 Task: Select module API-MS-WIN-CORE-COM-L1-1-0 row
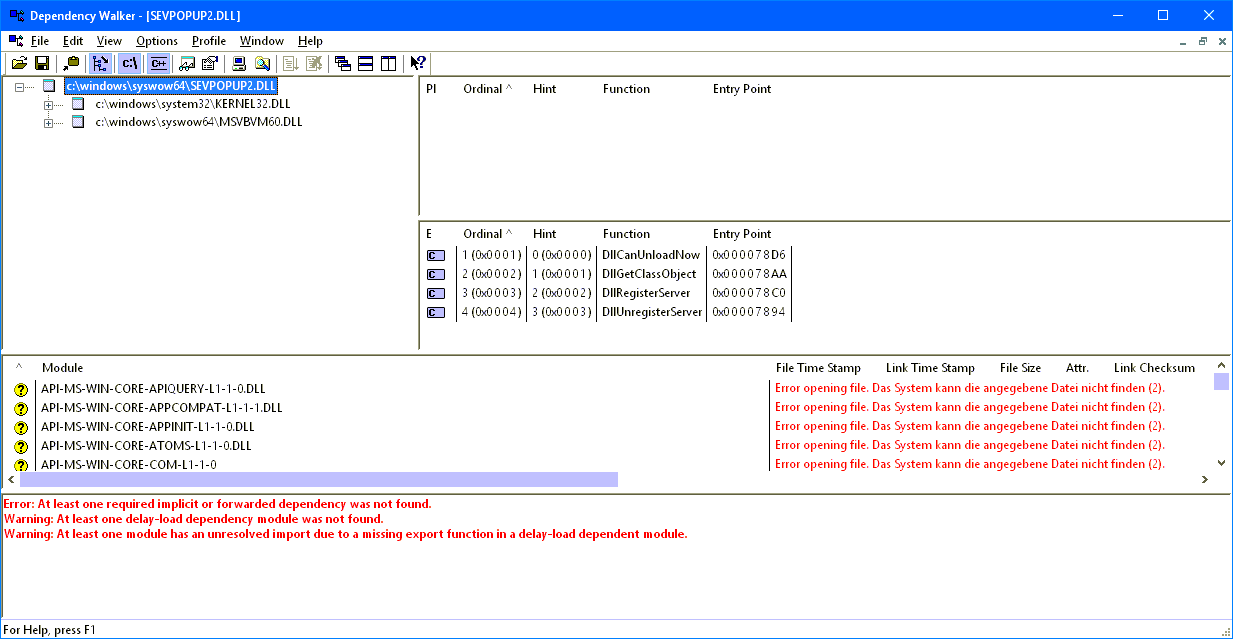pyautogui.click(x=129, y=465)
